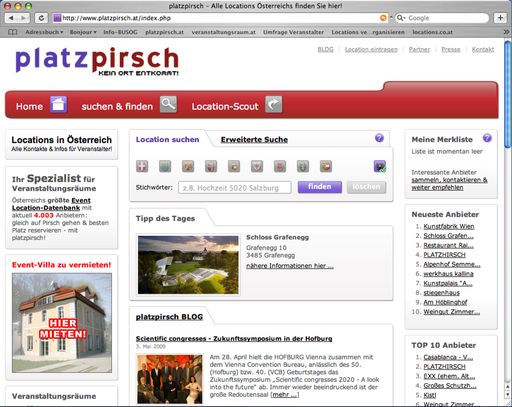
Task: Open the platzpirsch.at bookmark
Action: pos(164,32)
